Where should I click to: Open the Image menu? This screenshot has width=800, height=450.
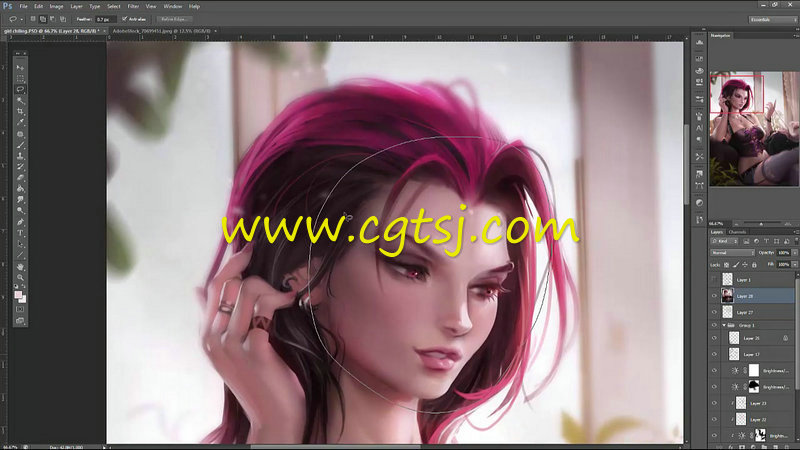[56, 7]
